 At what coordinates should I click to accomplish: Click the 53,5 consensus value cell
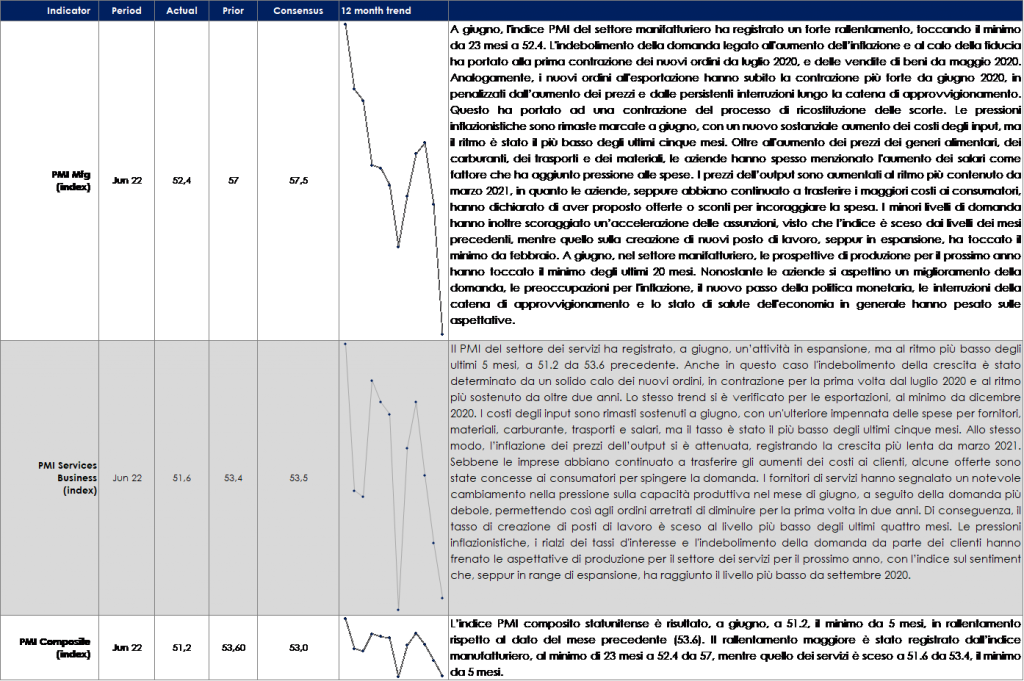(x=297, y=479)
